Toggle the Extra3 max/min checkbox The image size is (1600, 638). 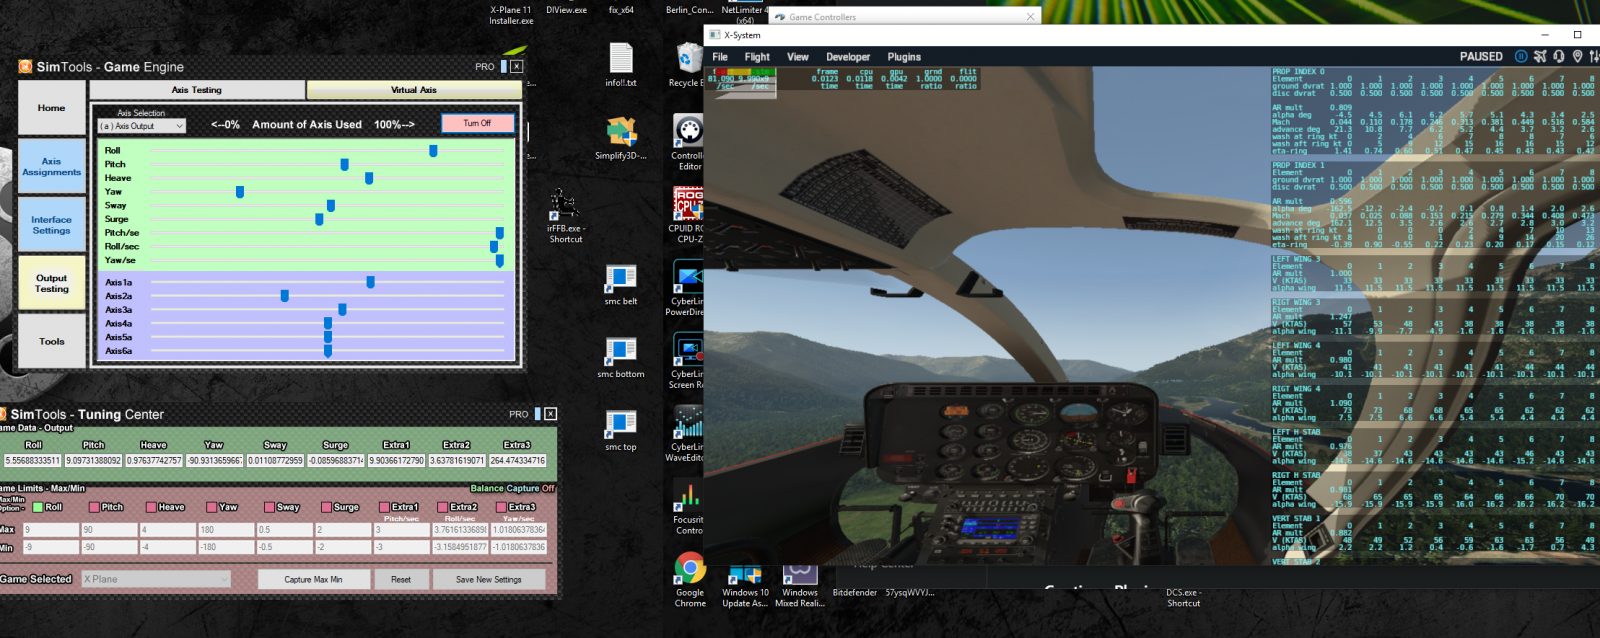point(501,507)
